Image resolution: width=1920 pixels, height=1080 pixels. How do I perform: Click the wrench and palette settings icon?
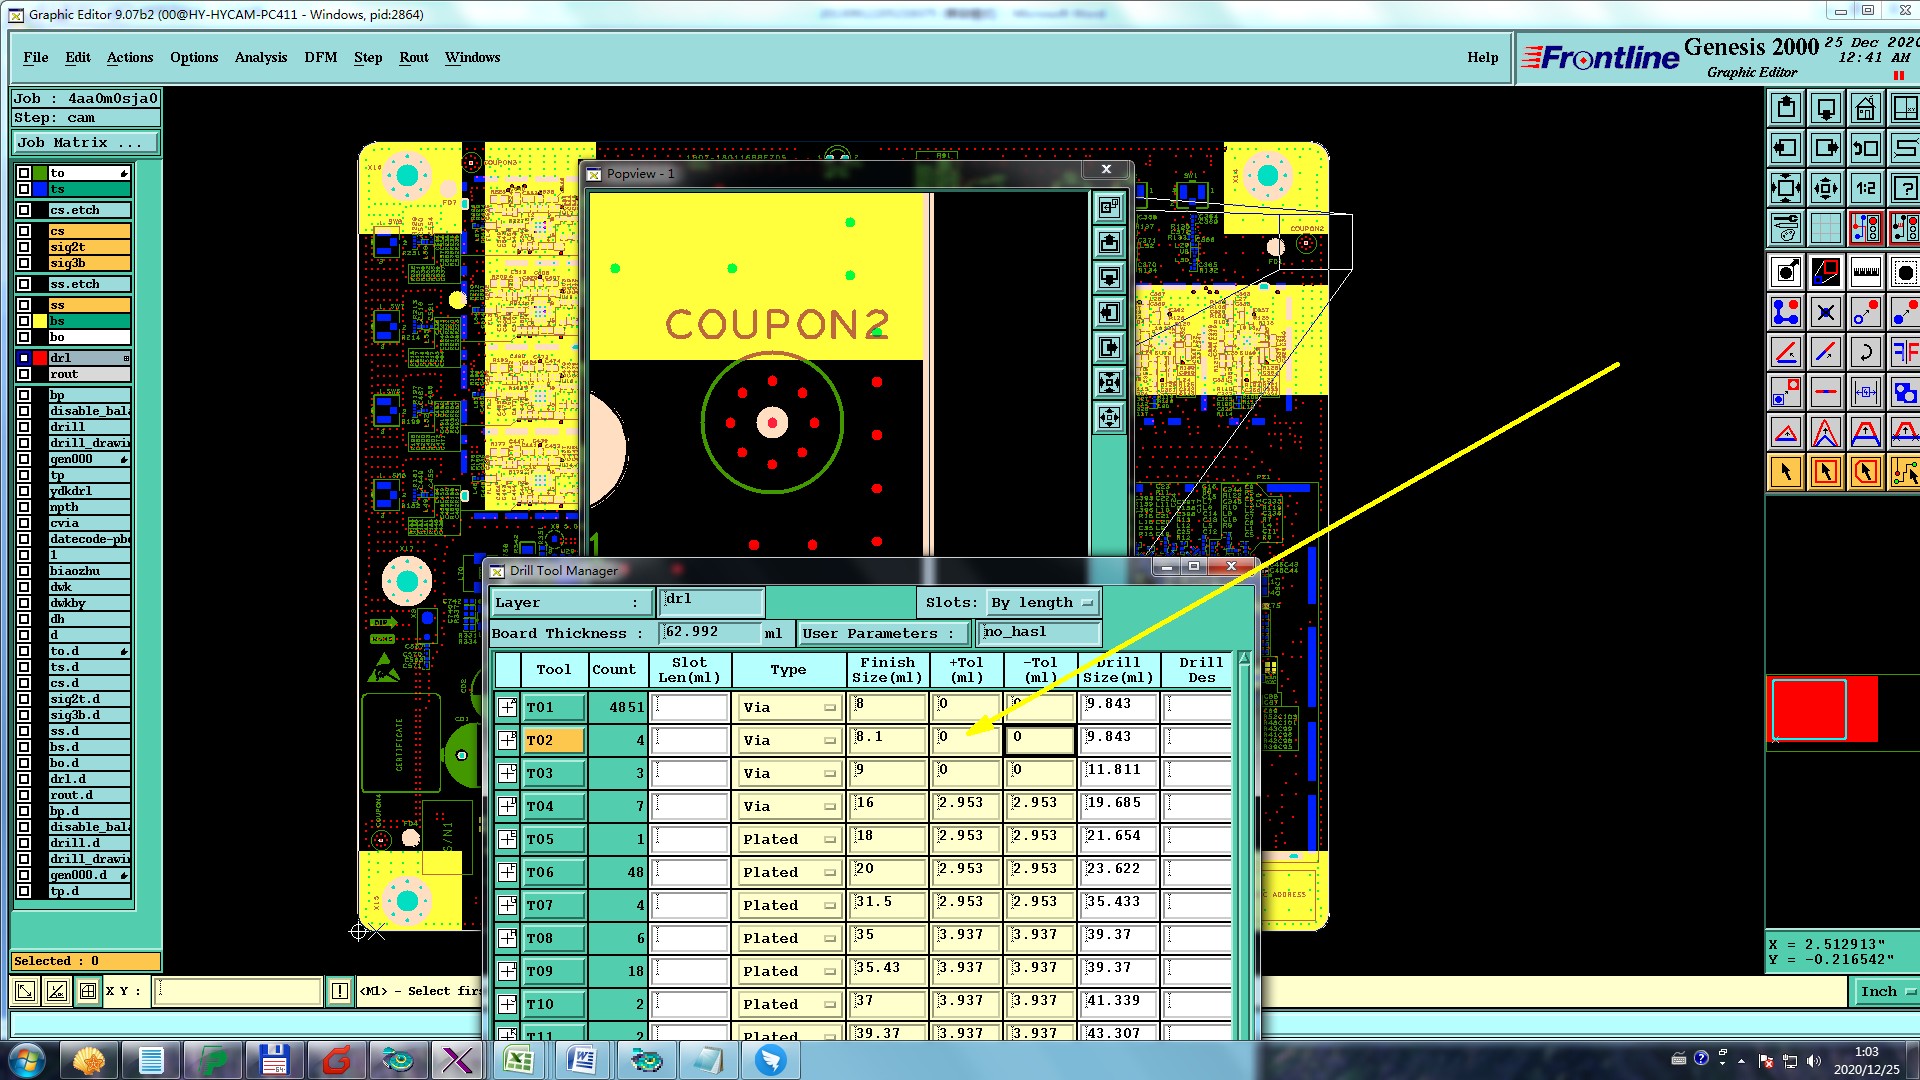[x=1786, y=228]
